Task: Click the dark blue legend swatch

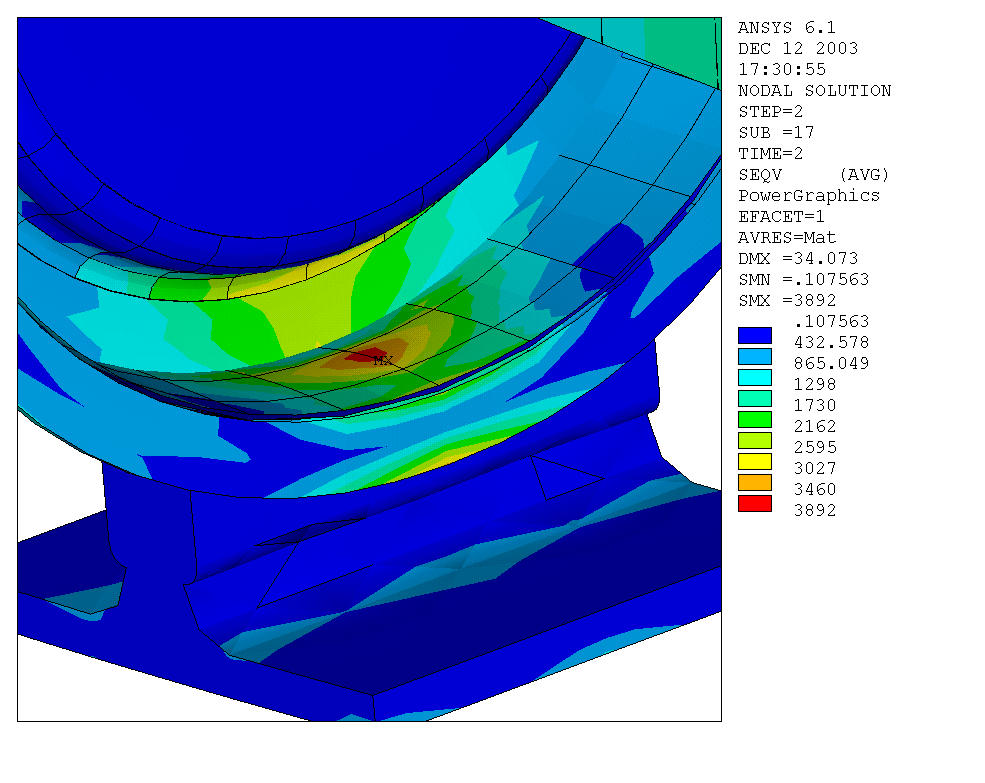Action: coord(754,336)
